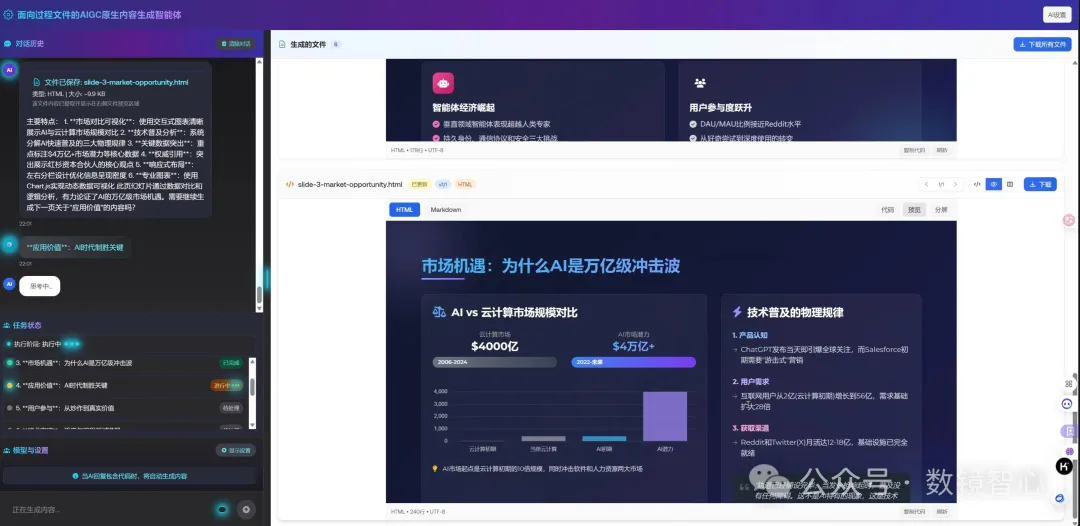1080x526 pixels.
Task: Click the blue 下载 button for slide-3
Action: point(1040,185)
